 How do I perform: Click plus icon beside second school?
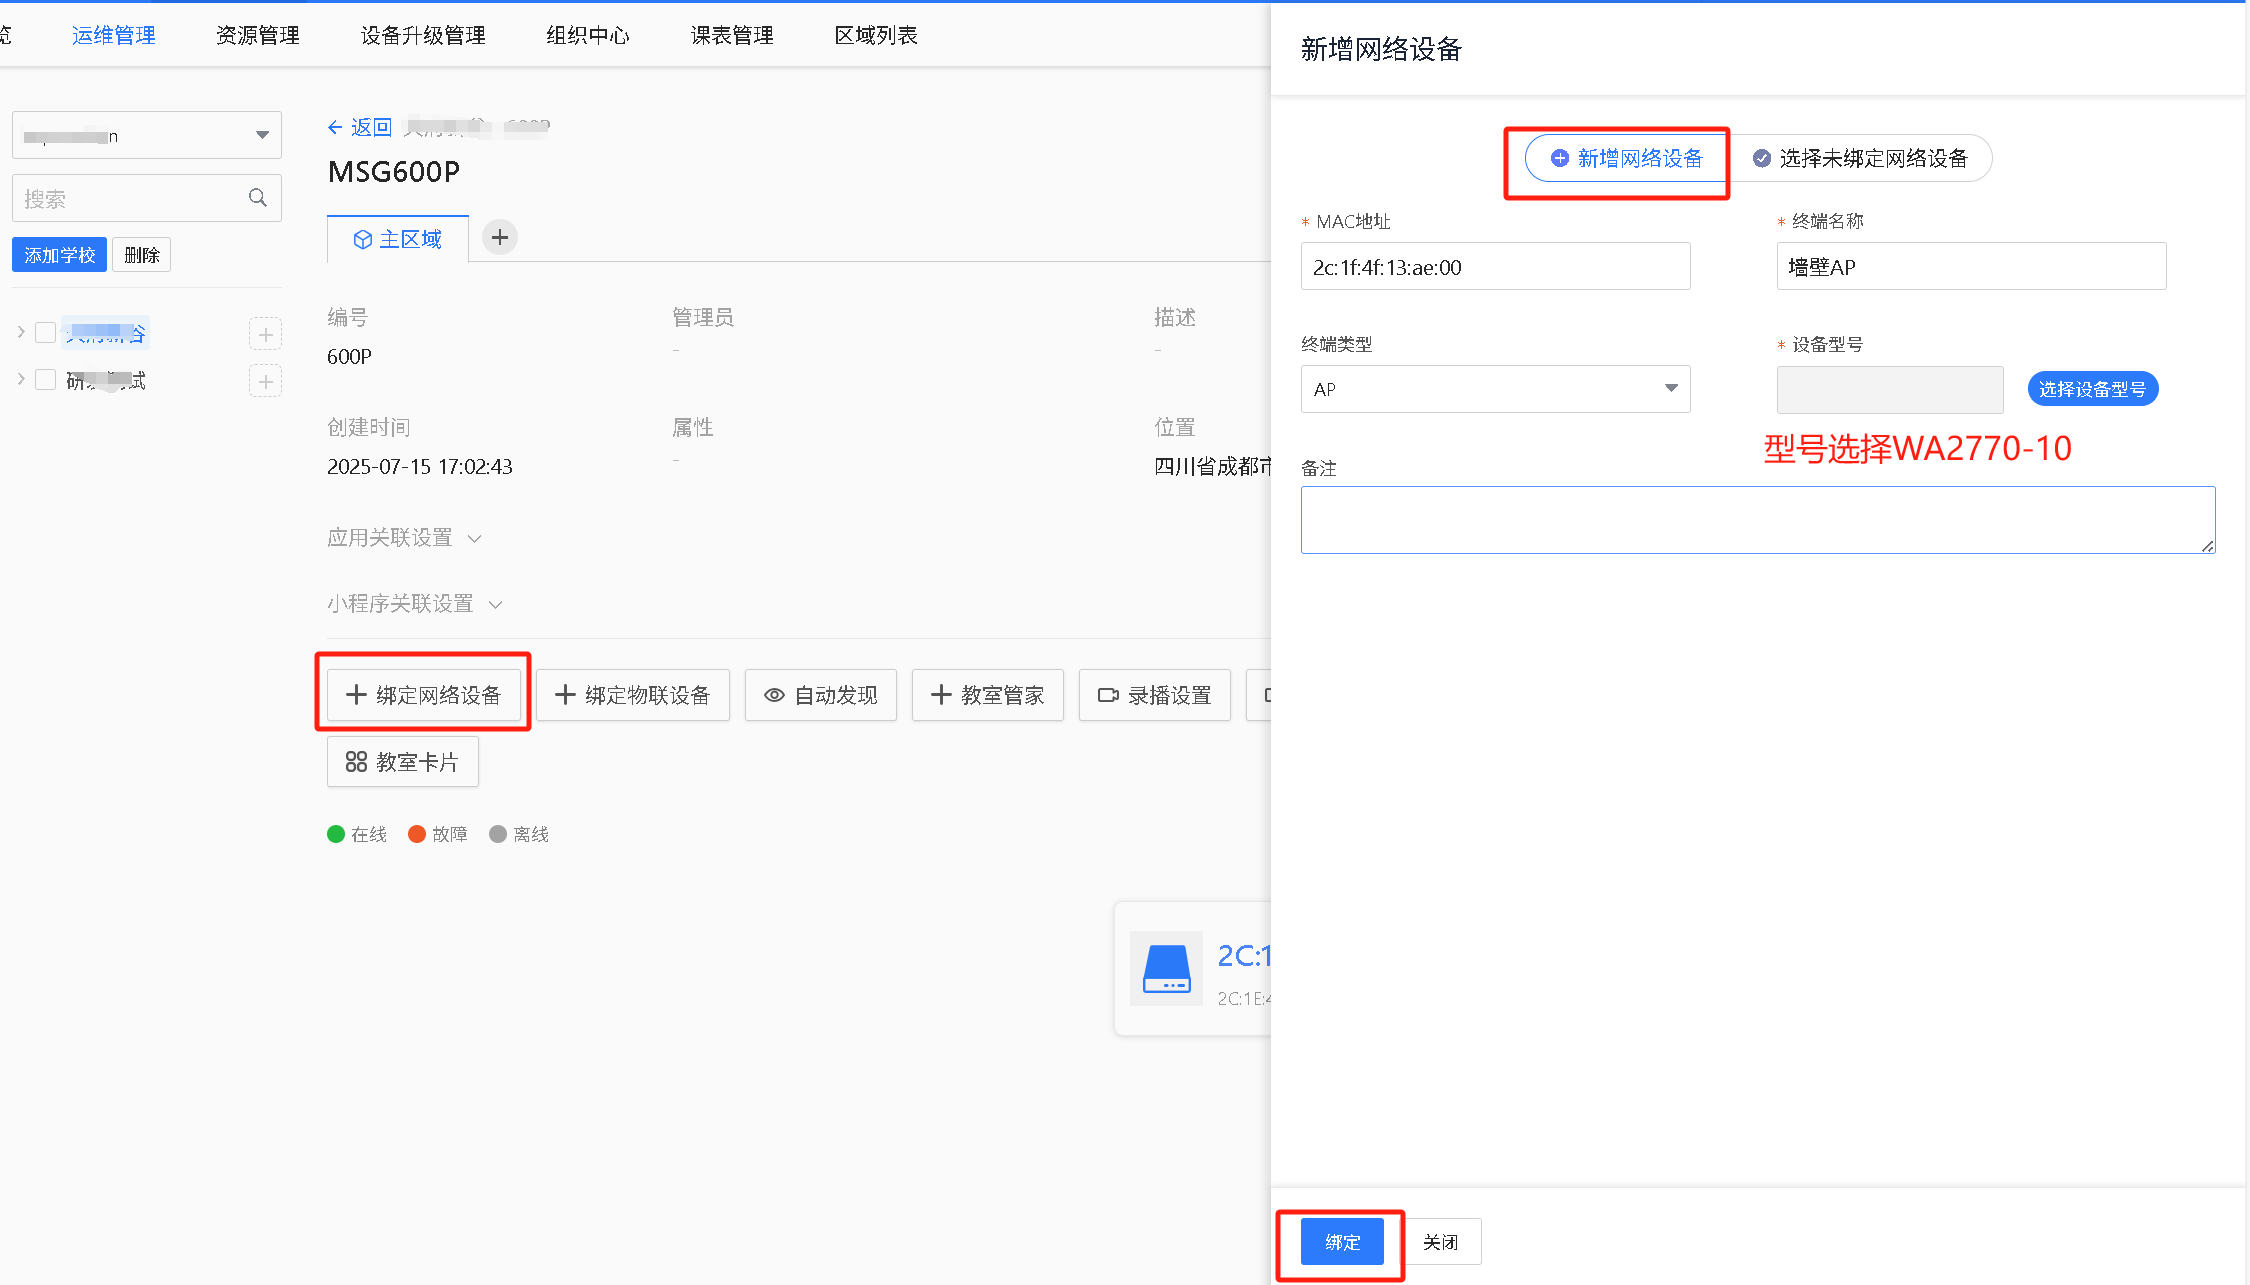coord(265,381)
